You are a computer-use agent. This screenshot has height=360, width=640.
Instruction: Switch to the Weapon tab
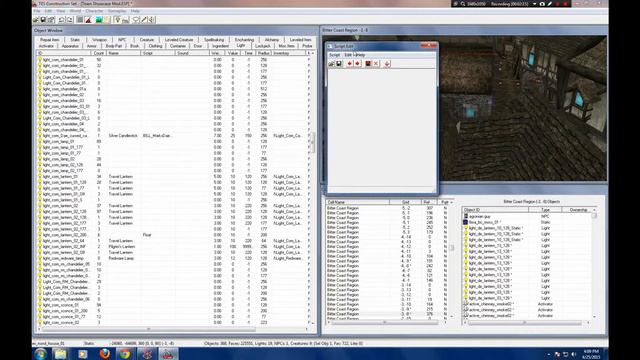click(99, 40)
